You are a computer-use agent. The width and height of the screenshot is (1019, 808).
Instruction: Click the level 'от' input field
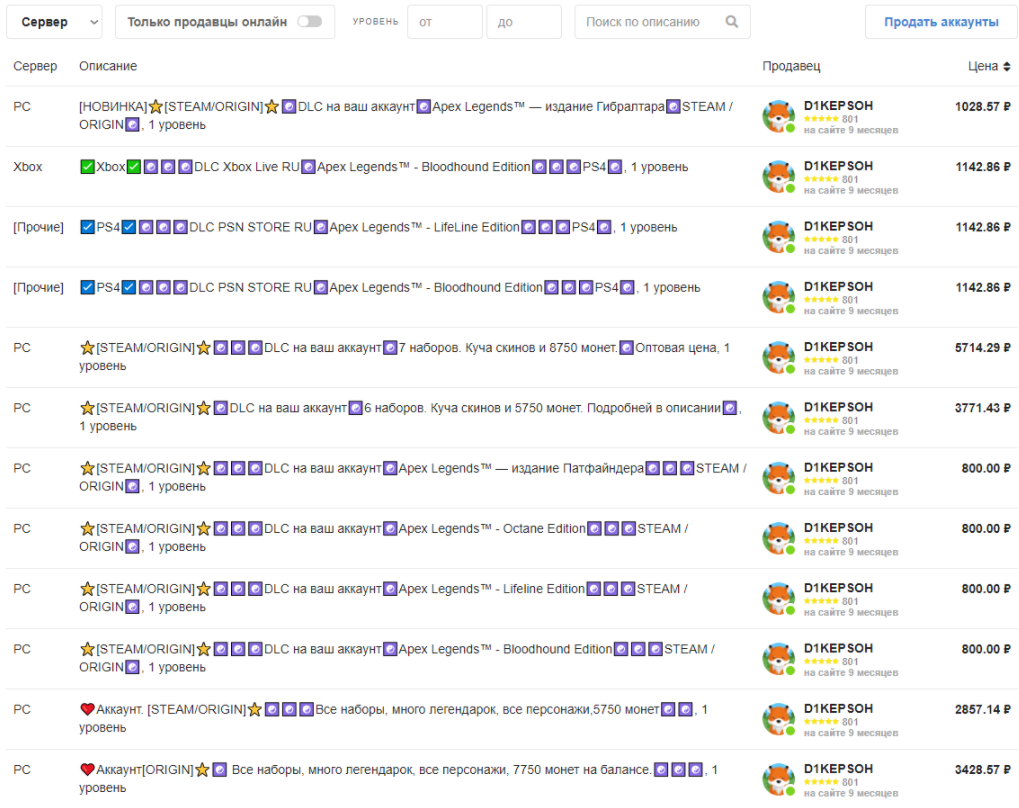point(445,22)
